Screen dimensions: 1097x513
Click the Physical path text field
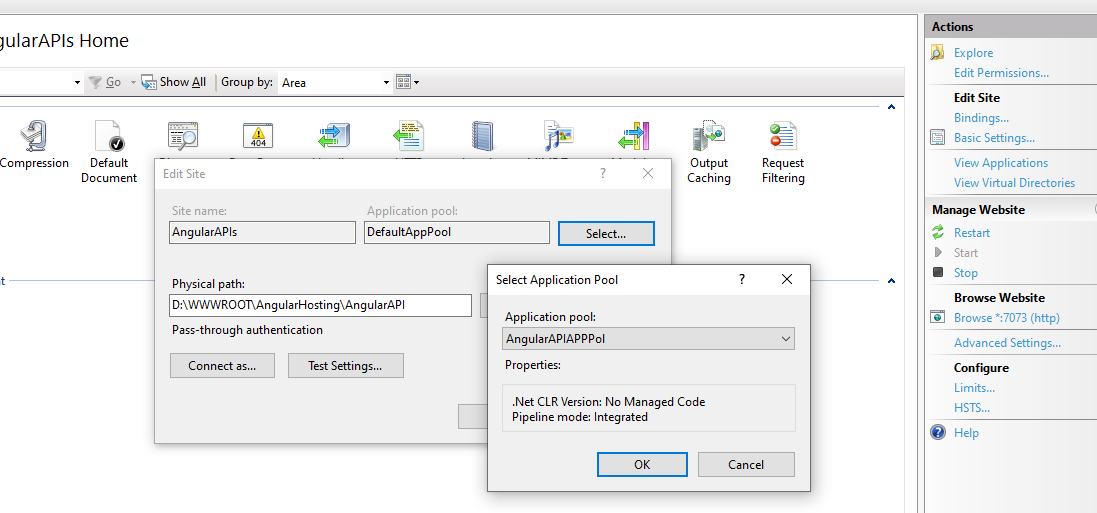coord(320,305)
